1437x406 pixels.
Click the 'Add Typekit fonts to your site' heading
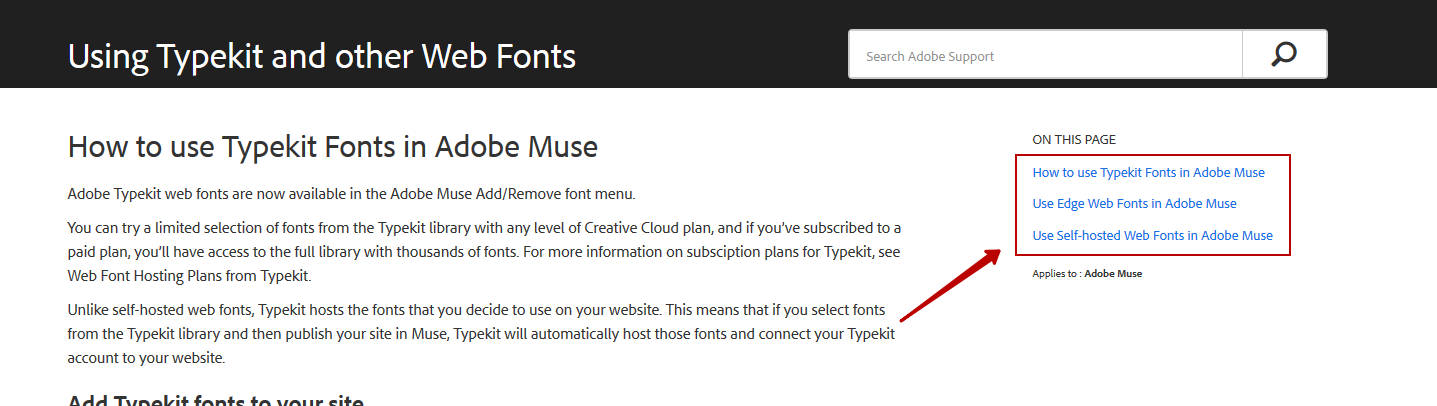215,400
